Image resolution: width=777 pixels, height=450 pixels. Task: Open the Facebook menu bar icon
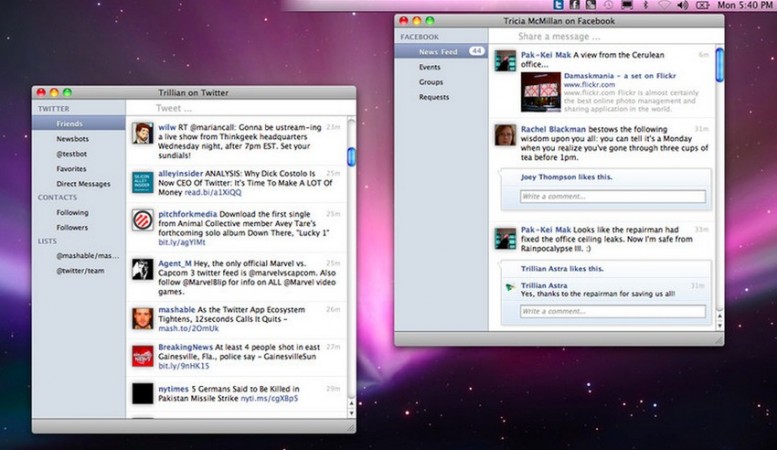click(x=574, y=5)
